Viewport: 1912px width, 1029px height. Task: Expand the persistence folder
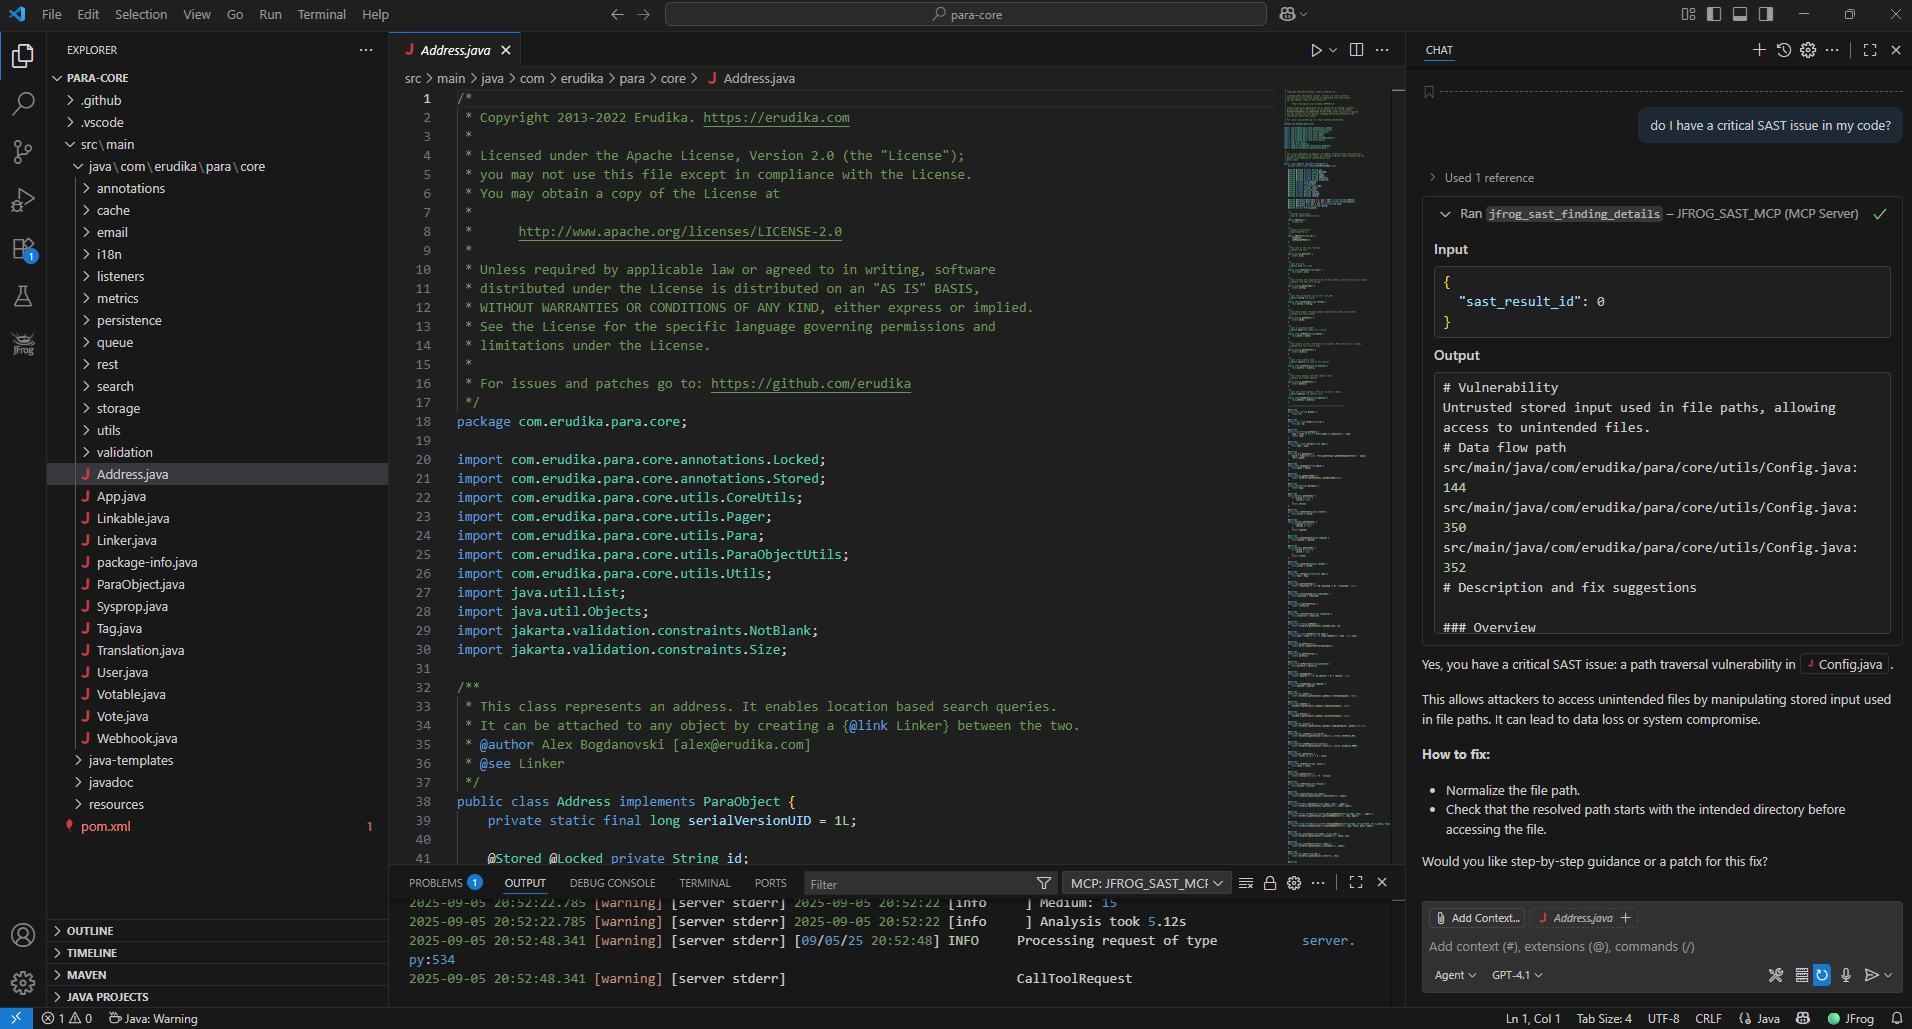[x=129, y=321]
